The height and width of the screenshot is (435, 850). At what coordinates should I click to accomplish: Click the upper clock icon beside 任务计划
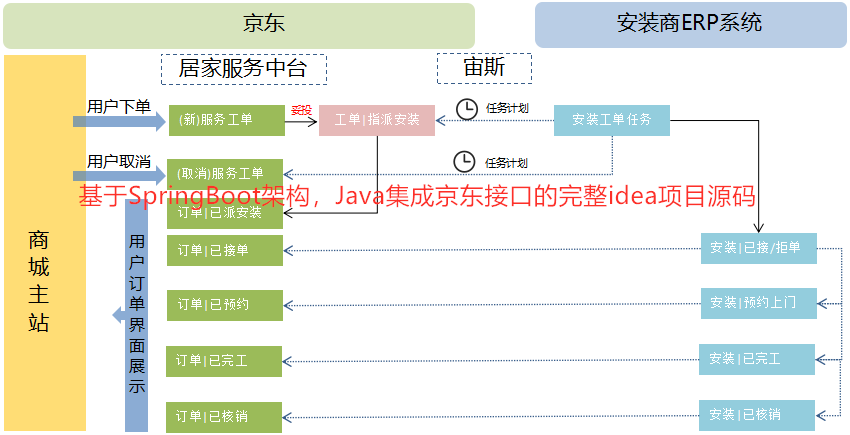pyautogui.click(x=467, y=108)
